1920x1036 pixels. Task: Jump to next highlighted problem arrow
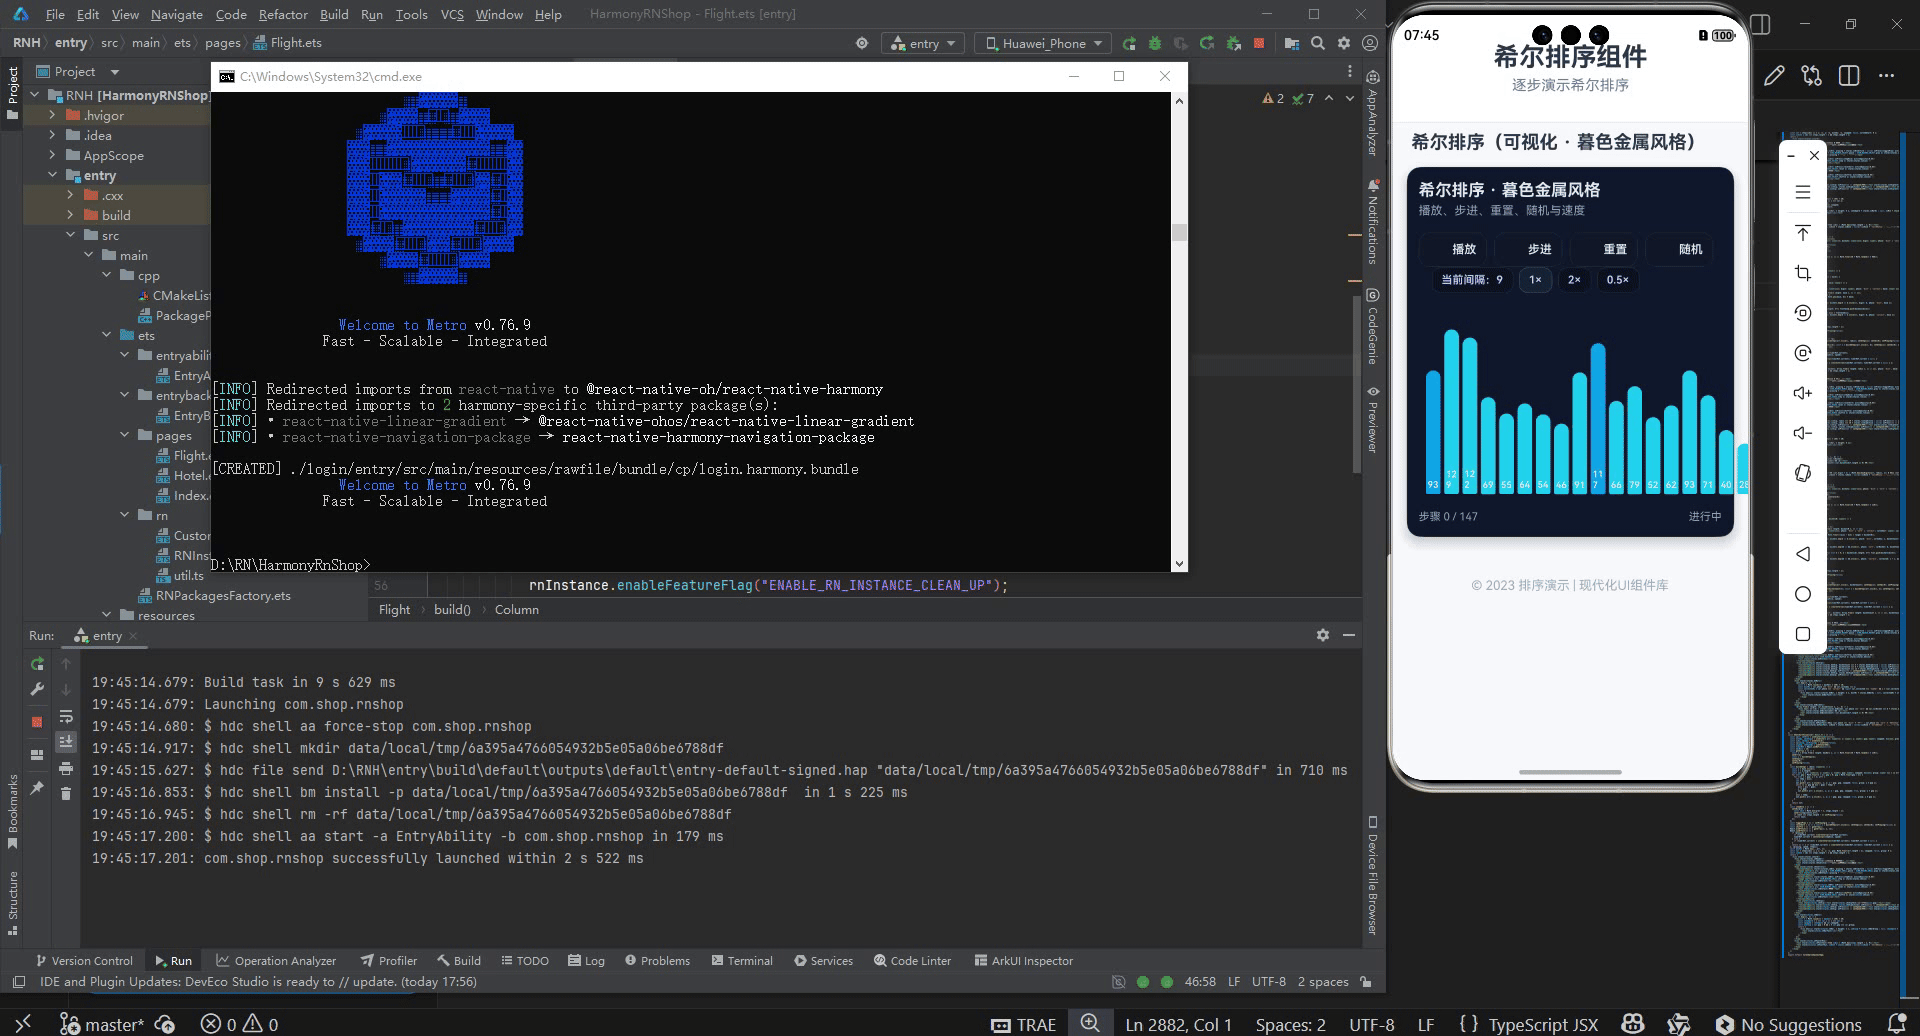1349,98
